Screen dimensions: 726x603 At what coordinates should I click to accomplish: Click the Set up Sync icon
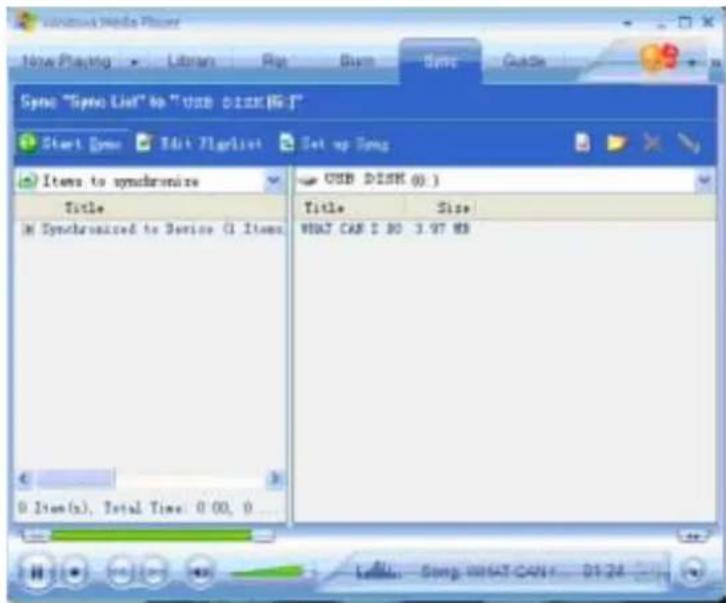click(x=287, y=143)
